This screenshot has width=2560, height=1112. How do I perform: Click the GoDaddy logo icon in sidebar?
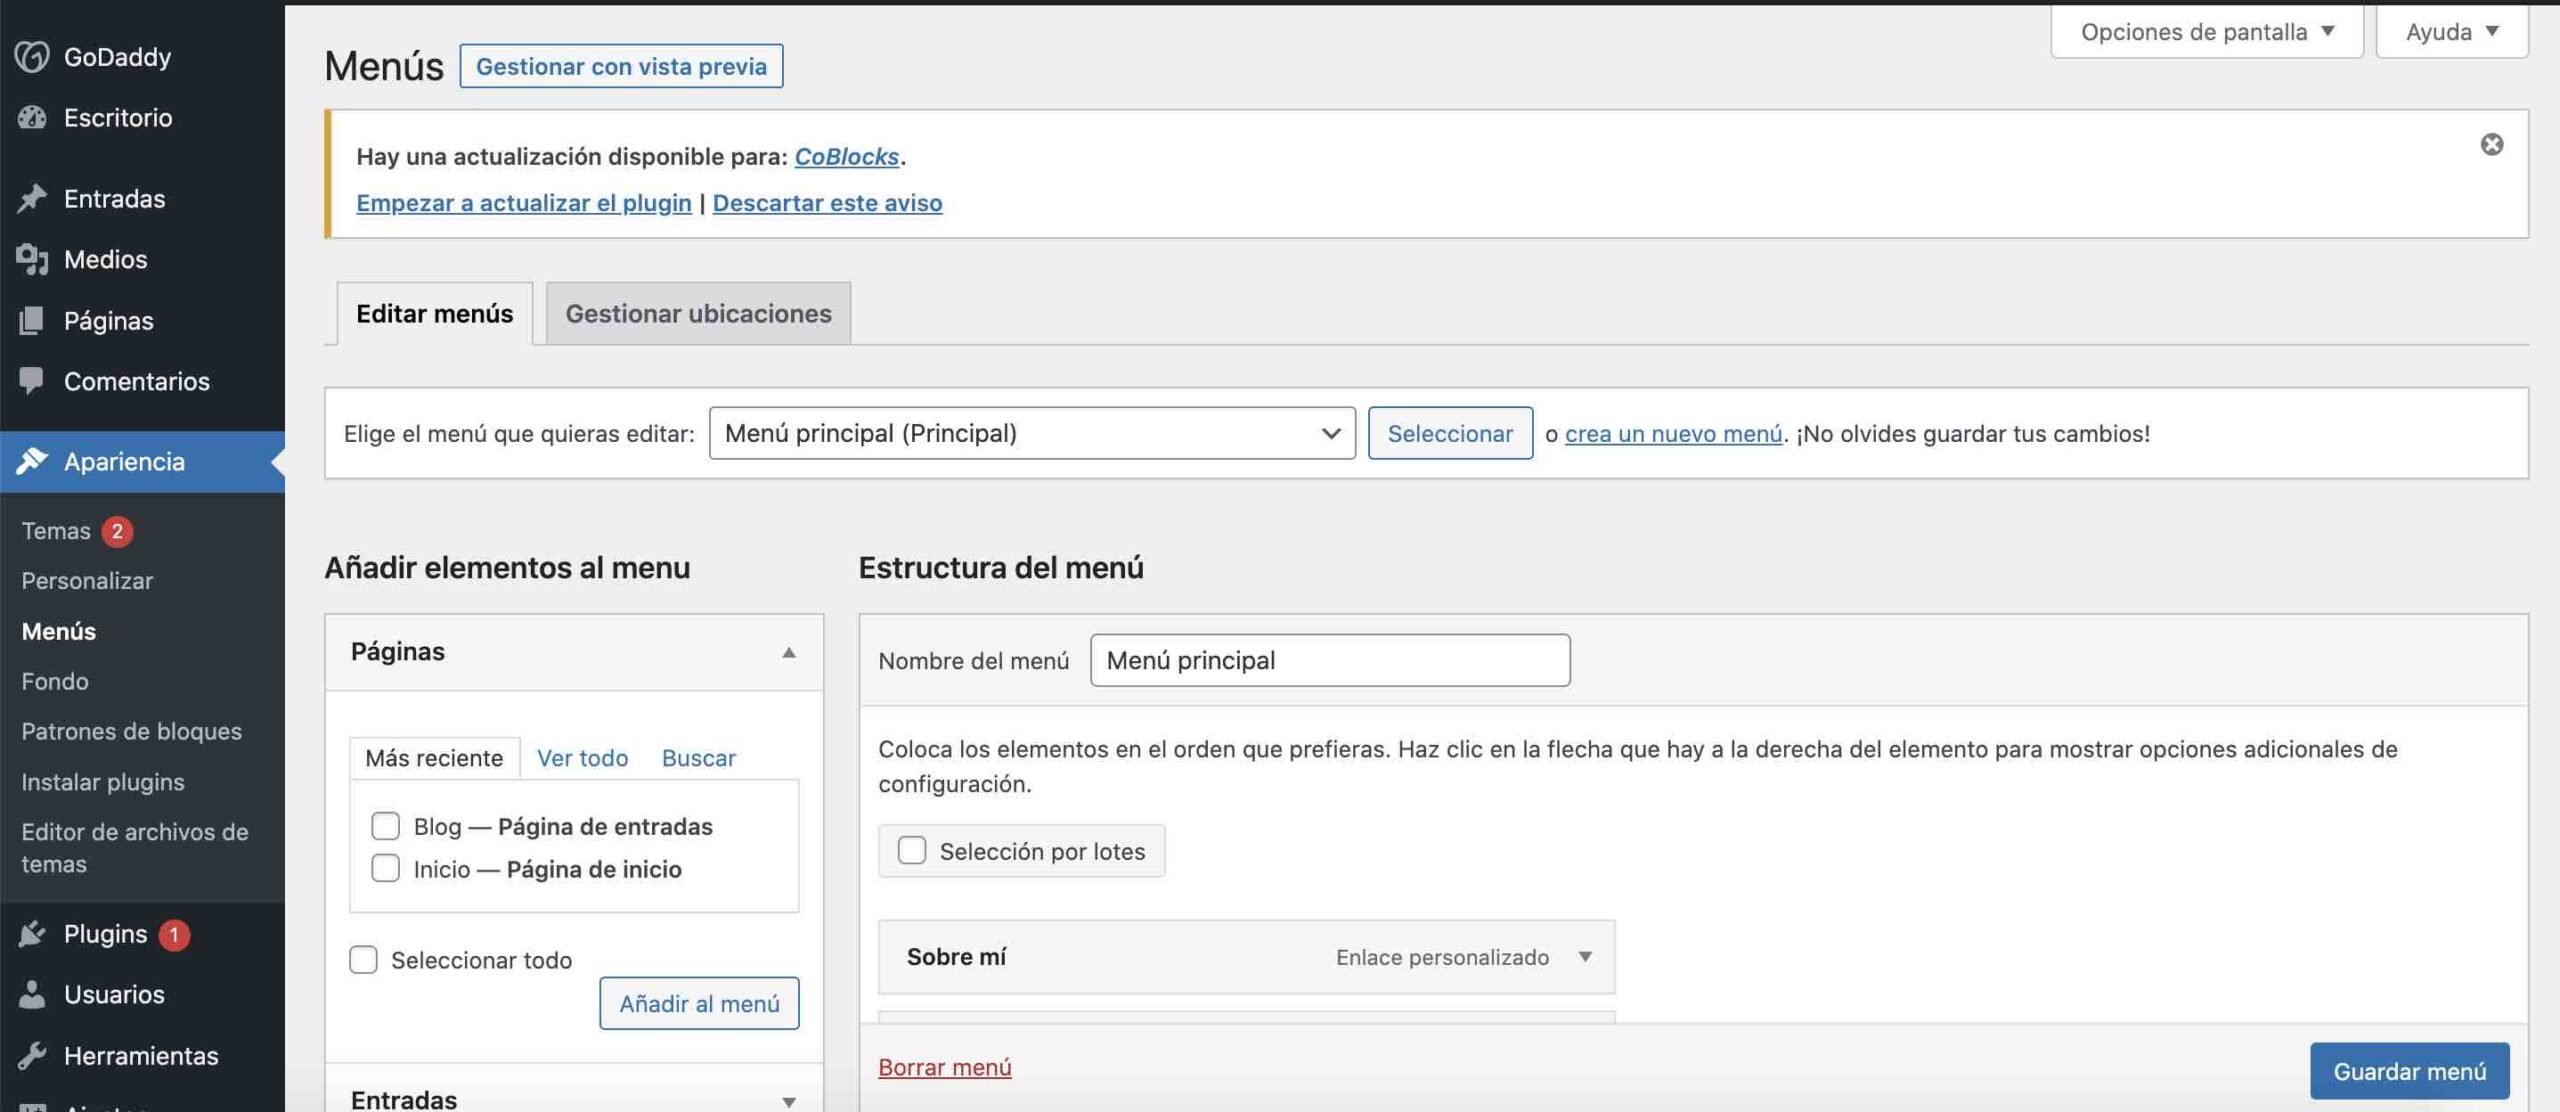coord(32,57)
